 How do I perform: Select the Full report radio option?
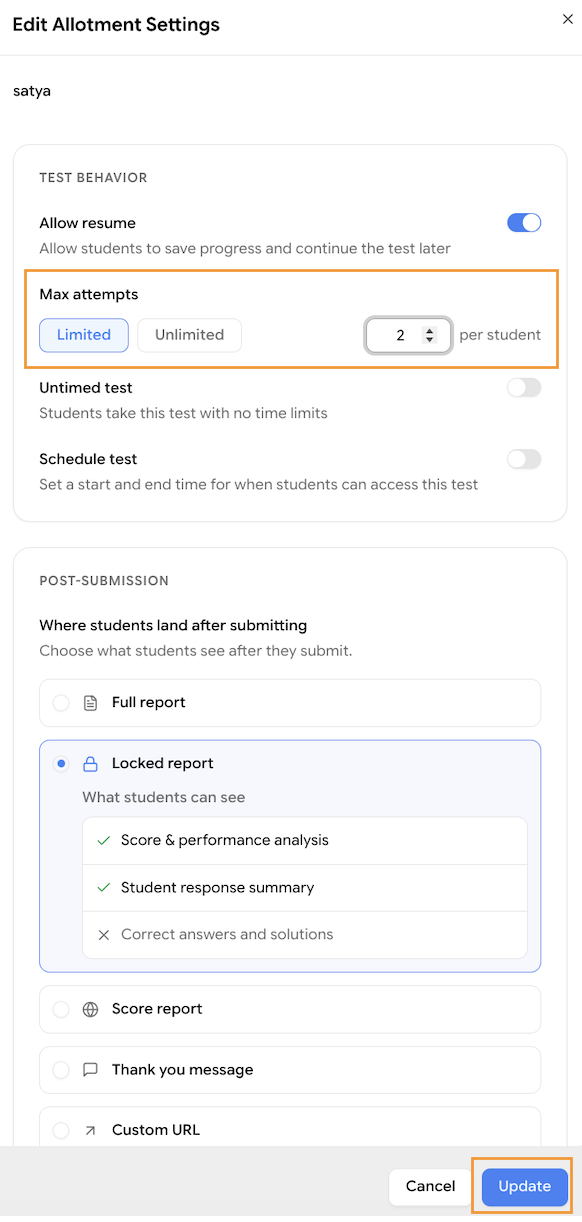tap(61, 703)
